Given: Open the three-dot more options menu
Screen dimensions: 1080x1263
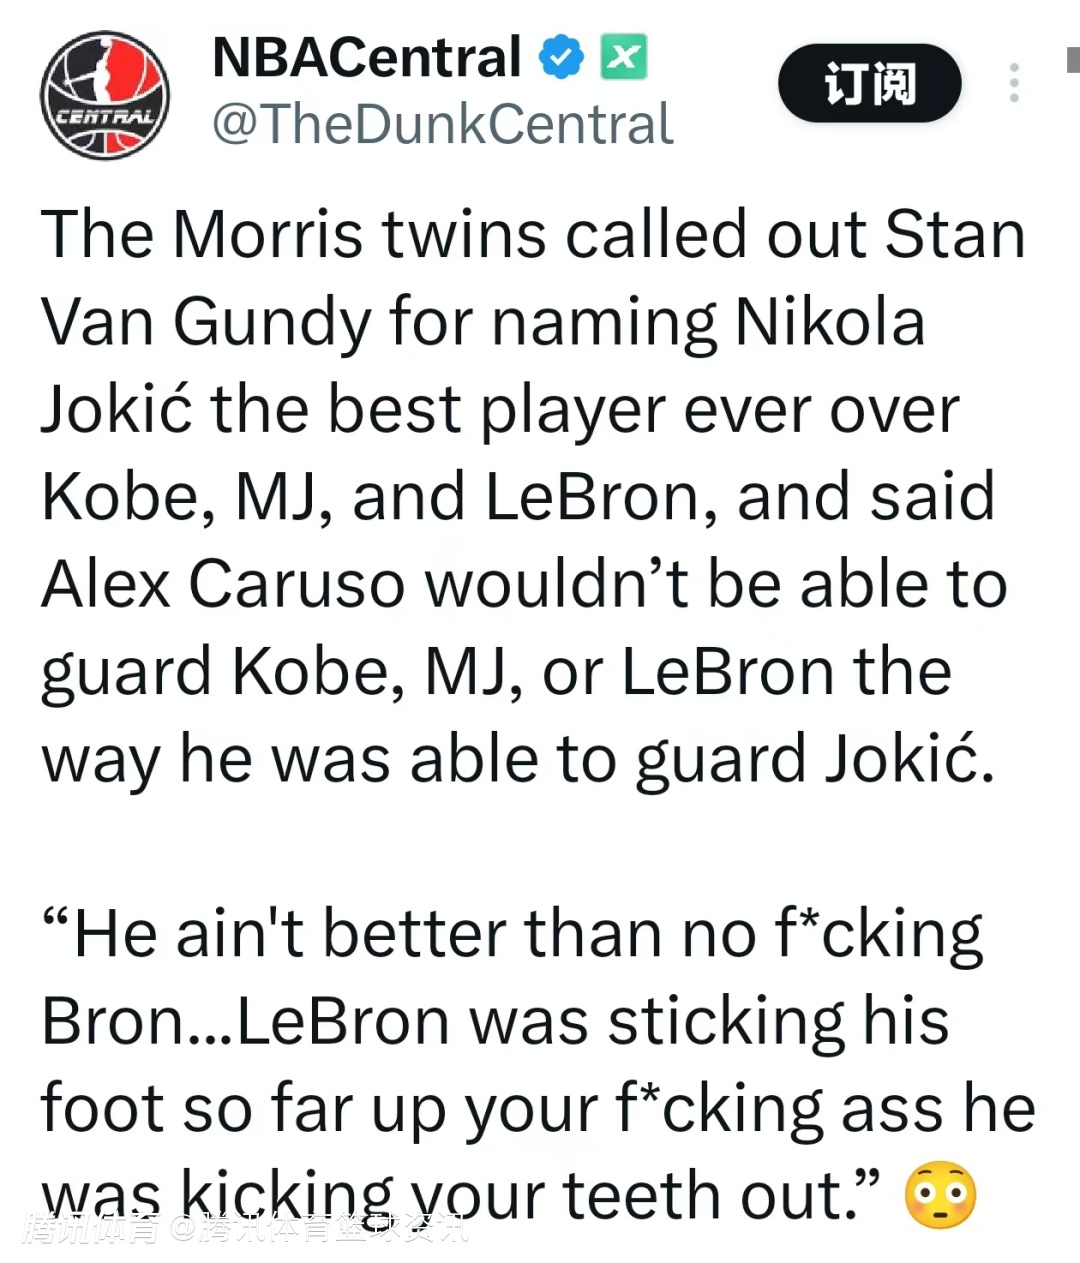Looking at the screenshot, I should [x=1014, y=83].
